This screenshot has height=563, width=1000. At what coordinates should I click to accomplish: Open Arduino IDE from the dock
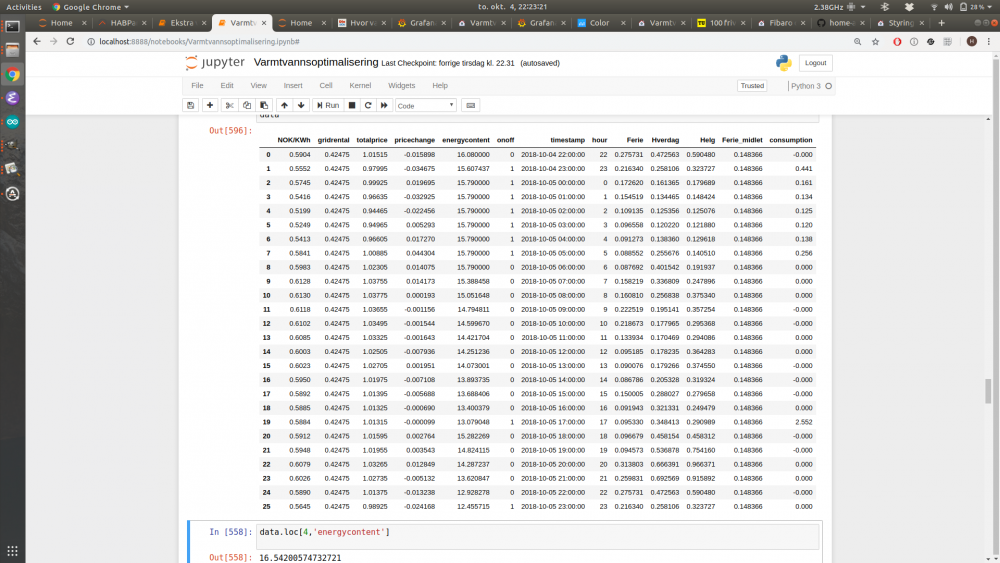(x=12, y=122)
